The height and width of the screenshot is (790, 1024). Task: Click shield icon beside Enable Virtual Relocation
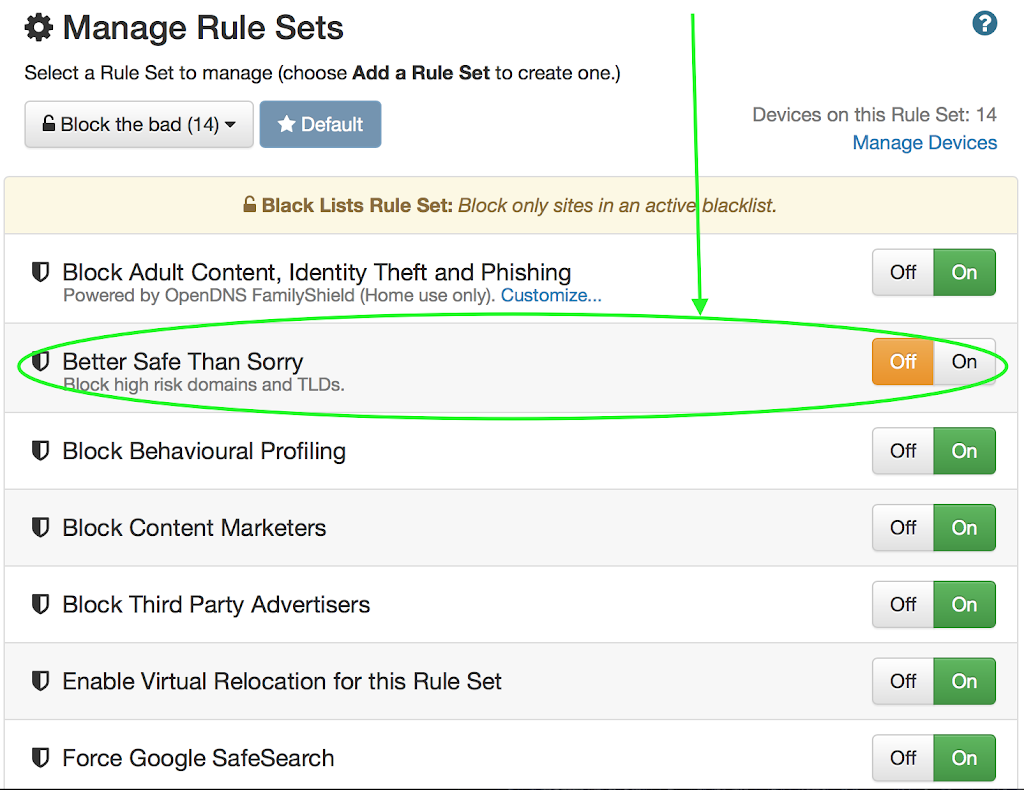[41, 681]
